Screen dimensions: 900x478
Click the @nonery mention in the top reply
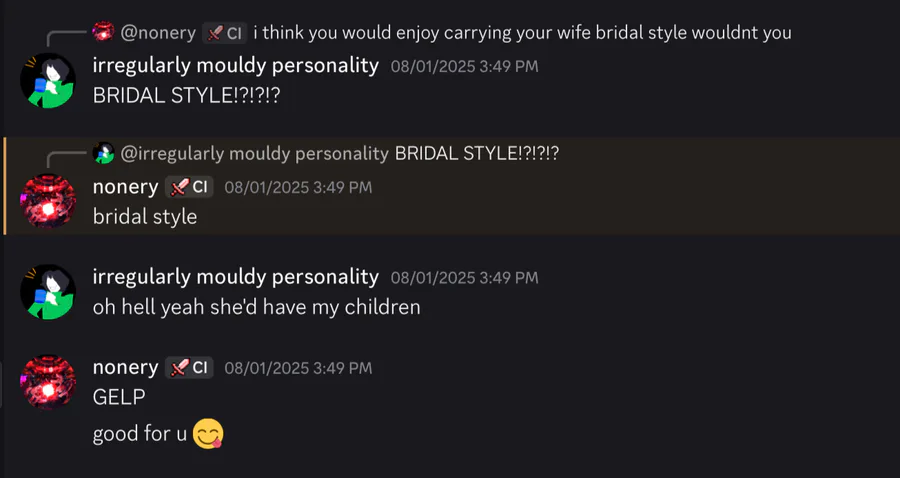tap(158, 33)
